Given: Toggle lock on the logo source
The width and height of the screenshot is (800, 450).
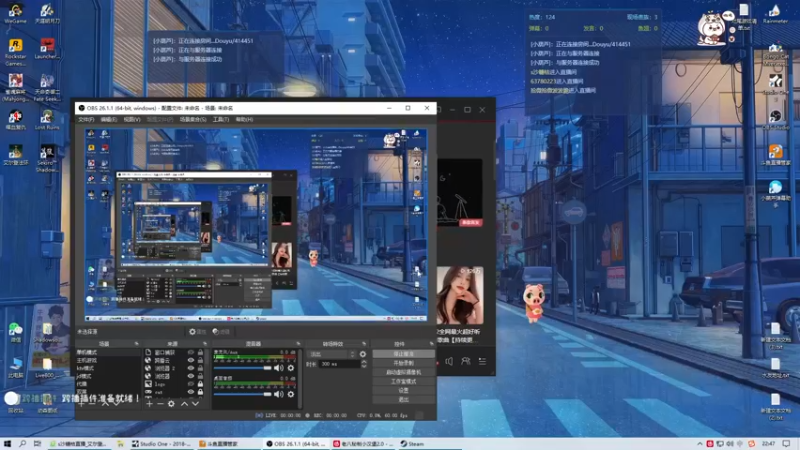Looking at the screenshot, I should click(x=201, y=384).
